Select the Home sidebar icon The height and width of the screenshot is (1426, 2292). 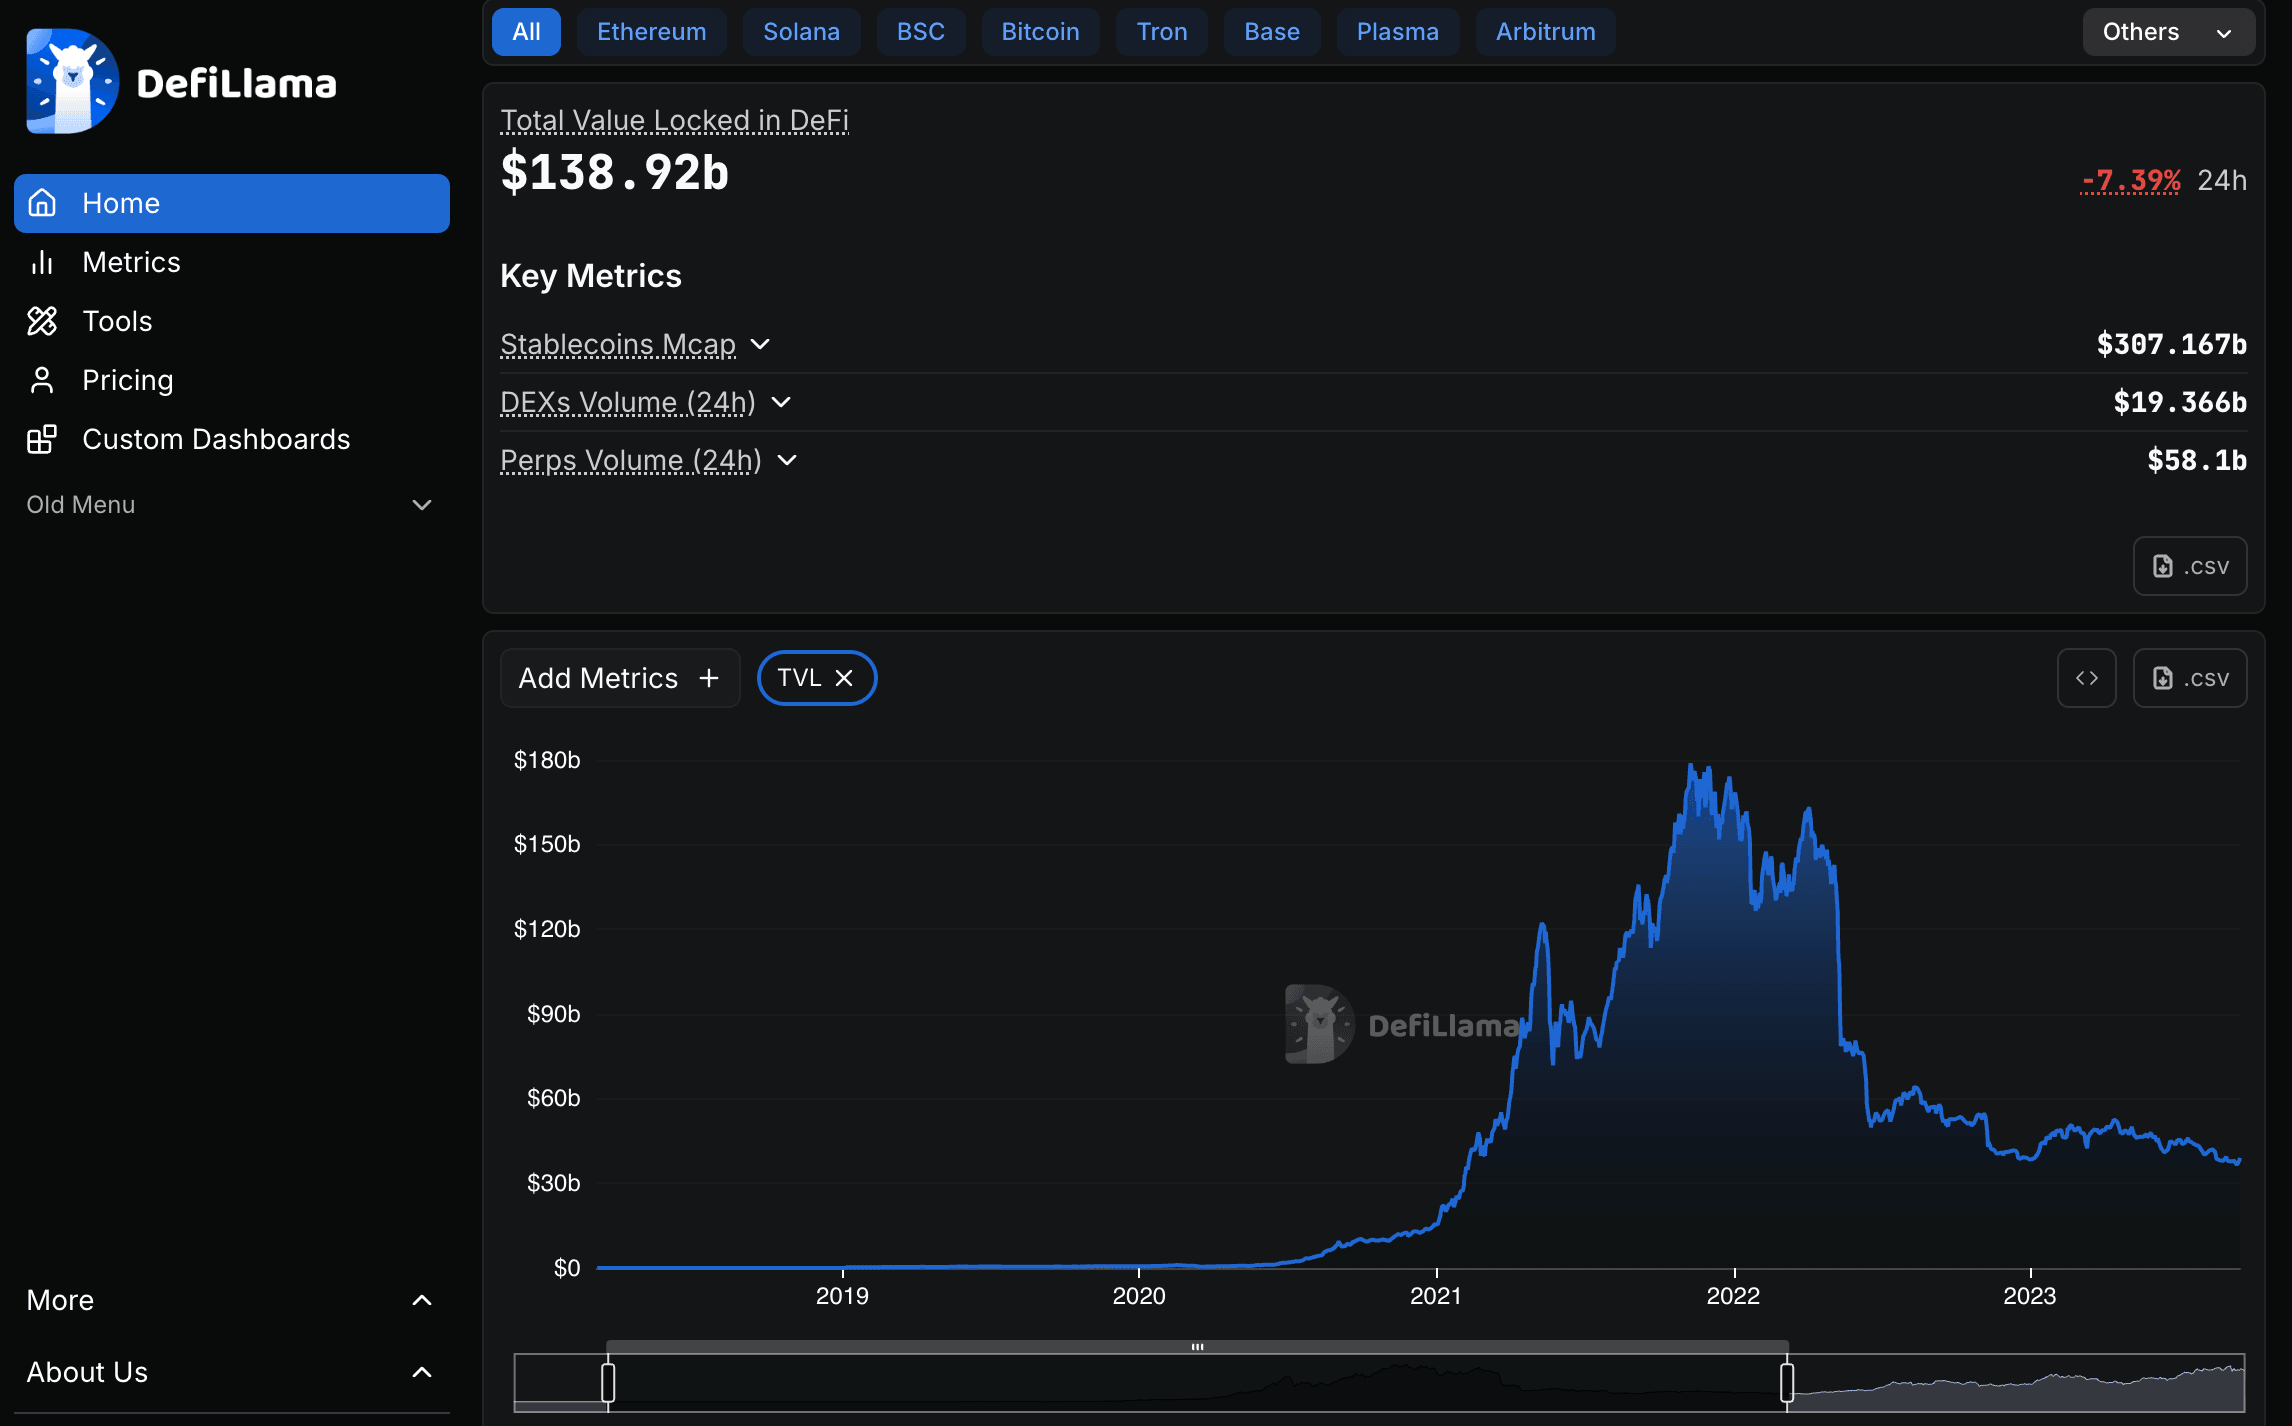tap(42, 203)
